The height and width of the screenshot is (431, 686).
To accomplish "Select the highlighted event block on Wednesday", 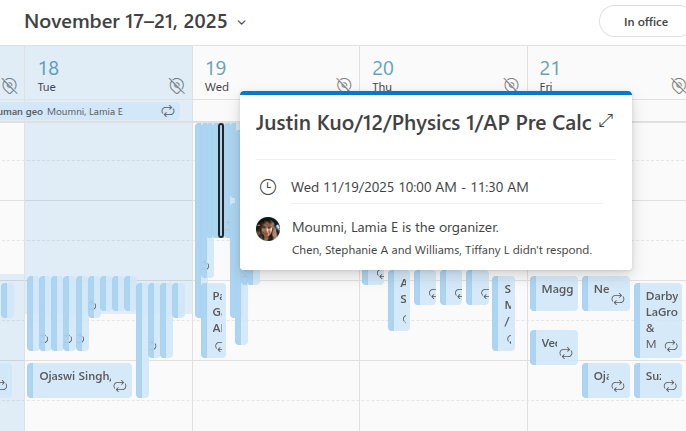I will tap(221, 180).
